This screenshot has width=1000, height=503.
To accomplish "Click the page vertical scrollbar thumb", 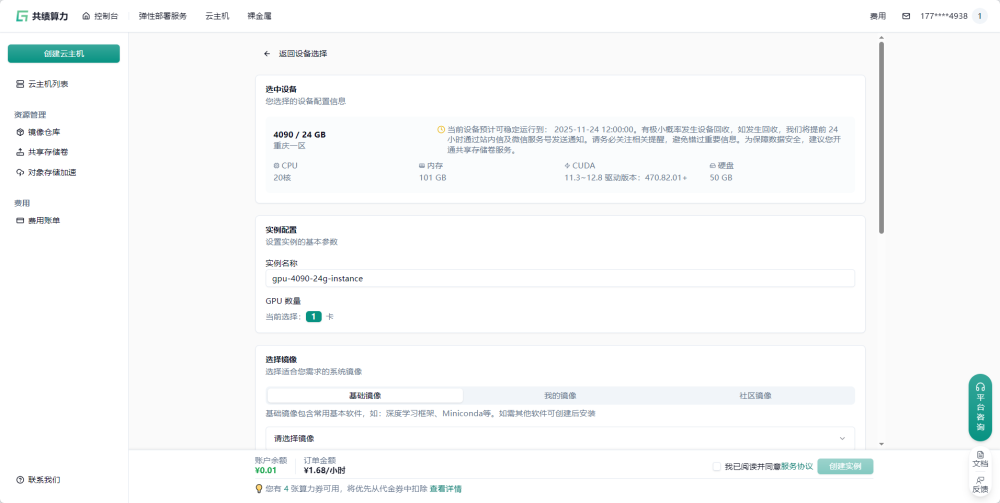I will [x=881, y=138].
